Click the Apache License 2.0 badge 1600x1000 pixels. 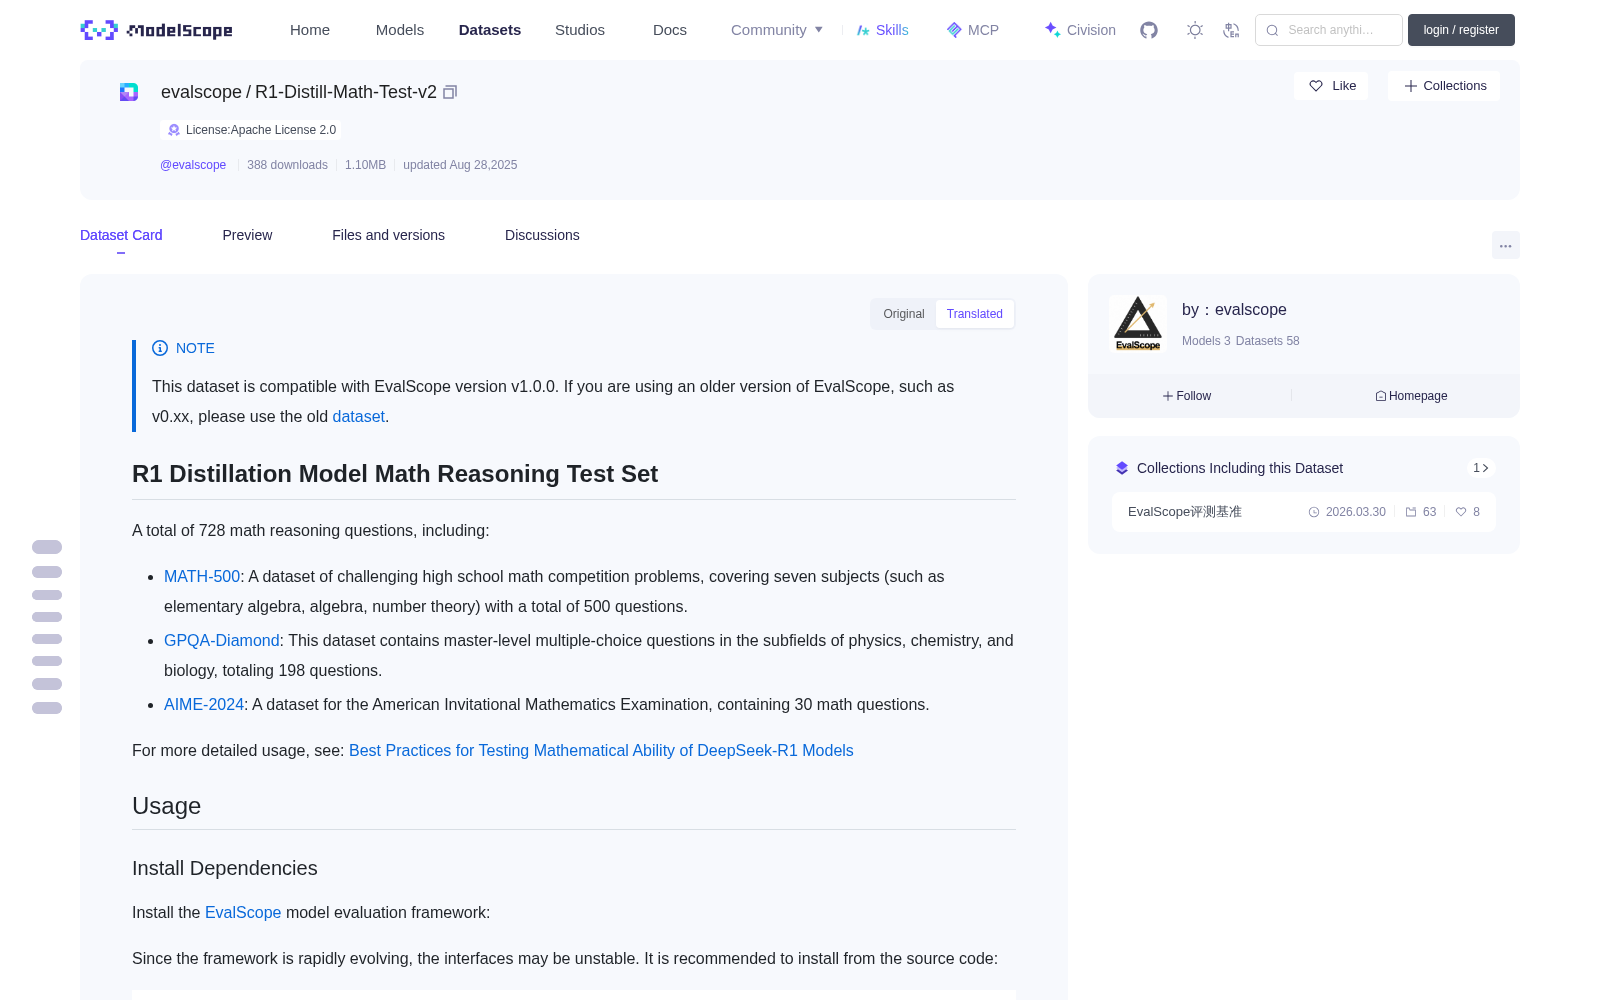coord(251,130)
